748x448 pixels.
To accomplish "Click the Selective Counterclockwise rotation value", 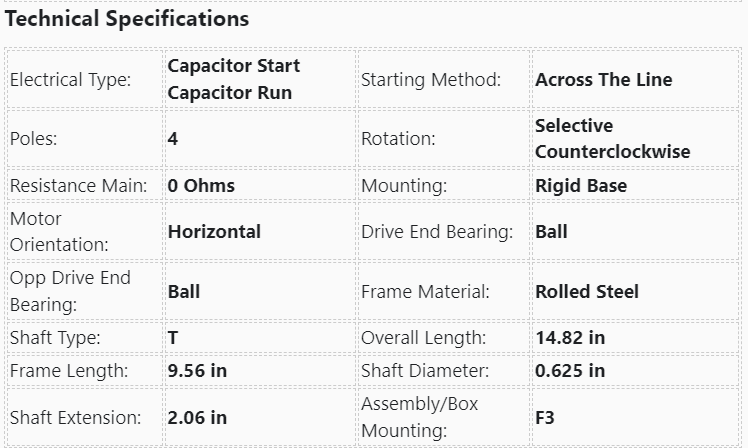I will 612,139.
